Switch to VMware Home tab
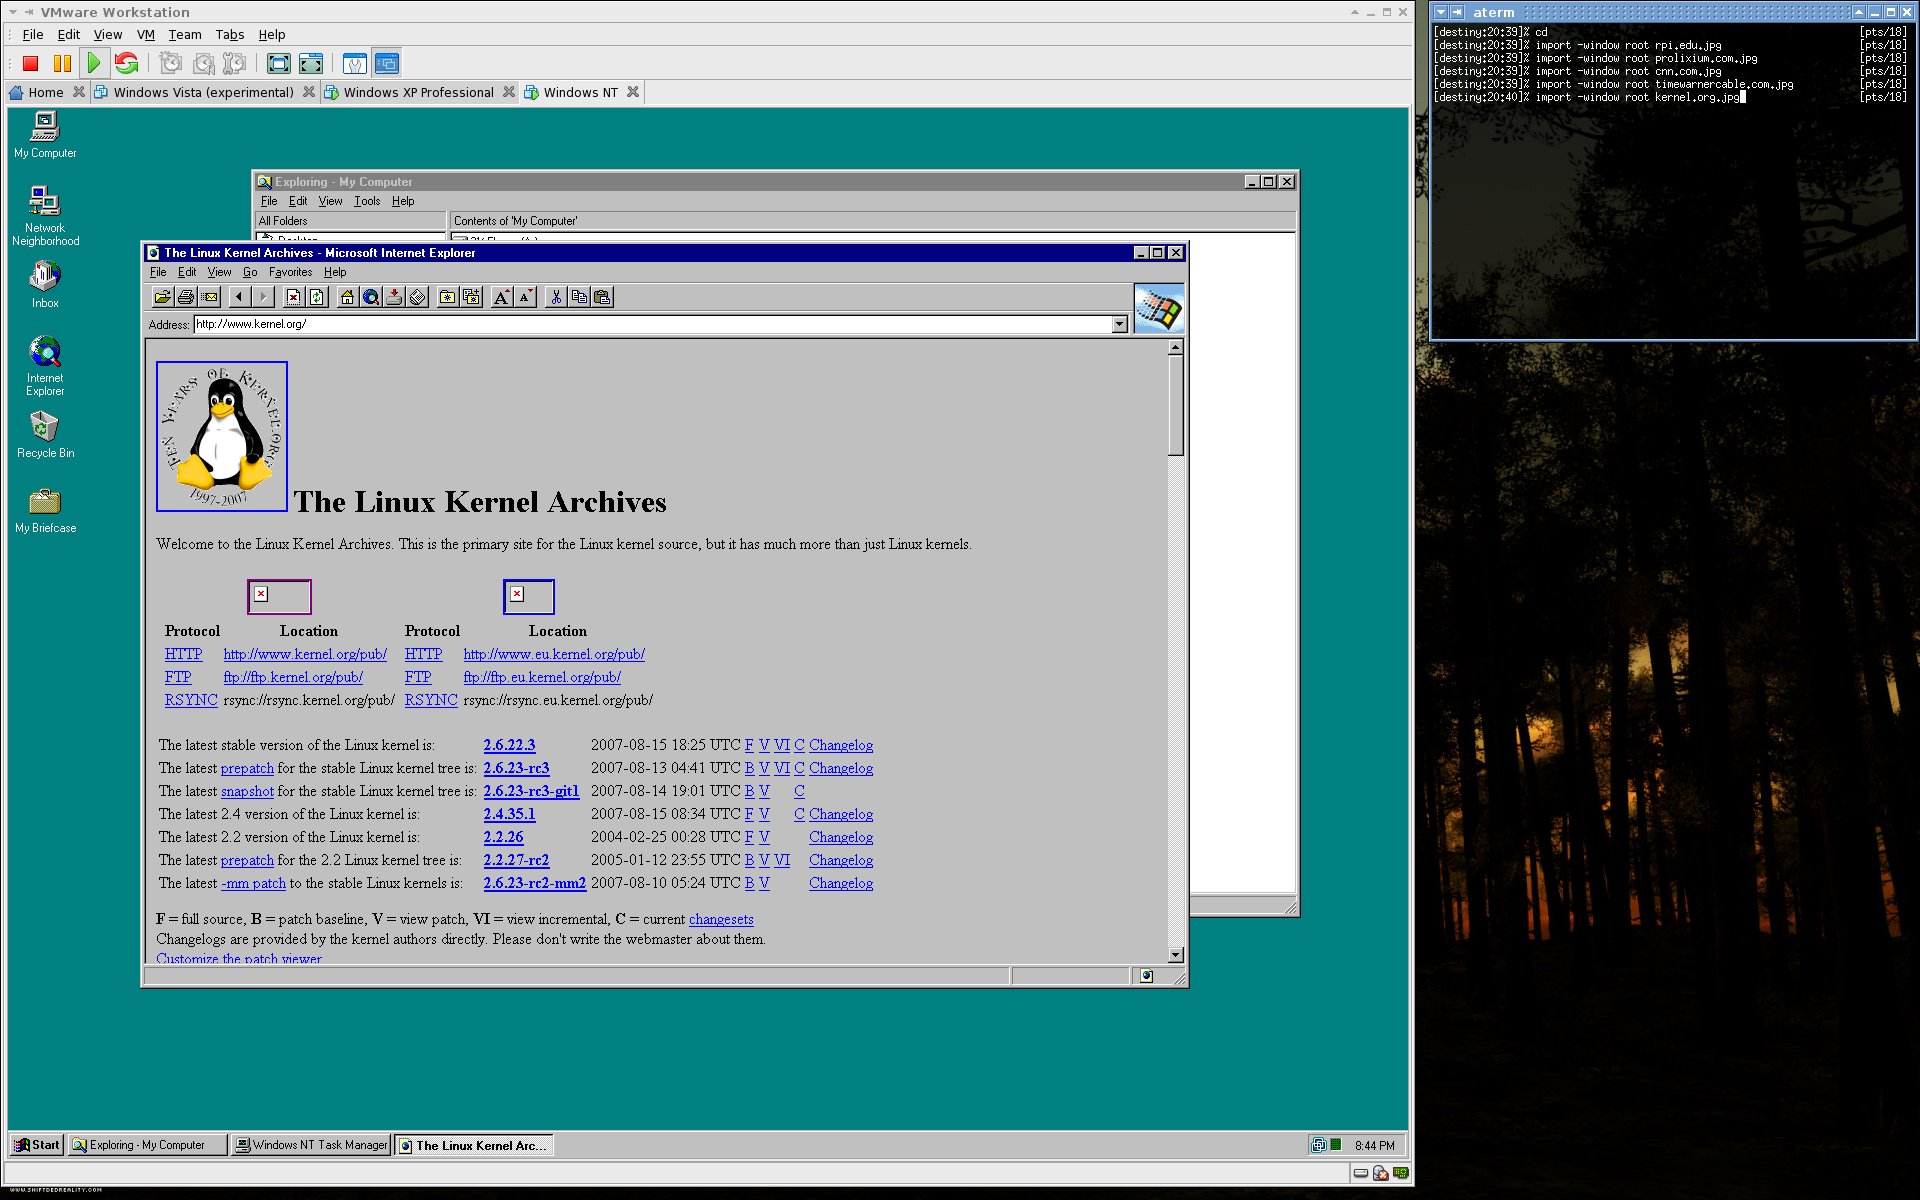 (x=45, y=92)
